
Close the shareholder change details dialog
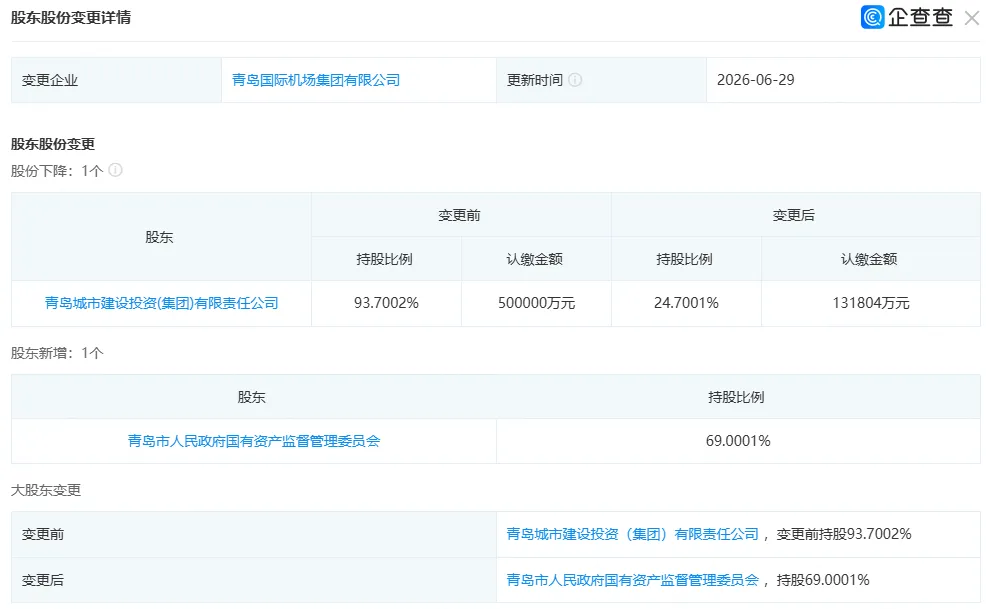click(972, 18)
